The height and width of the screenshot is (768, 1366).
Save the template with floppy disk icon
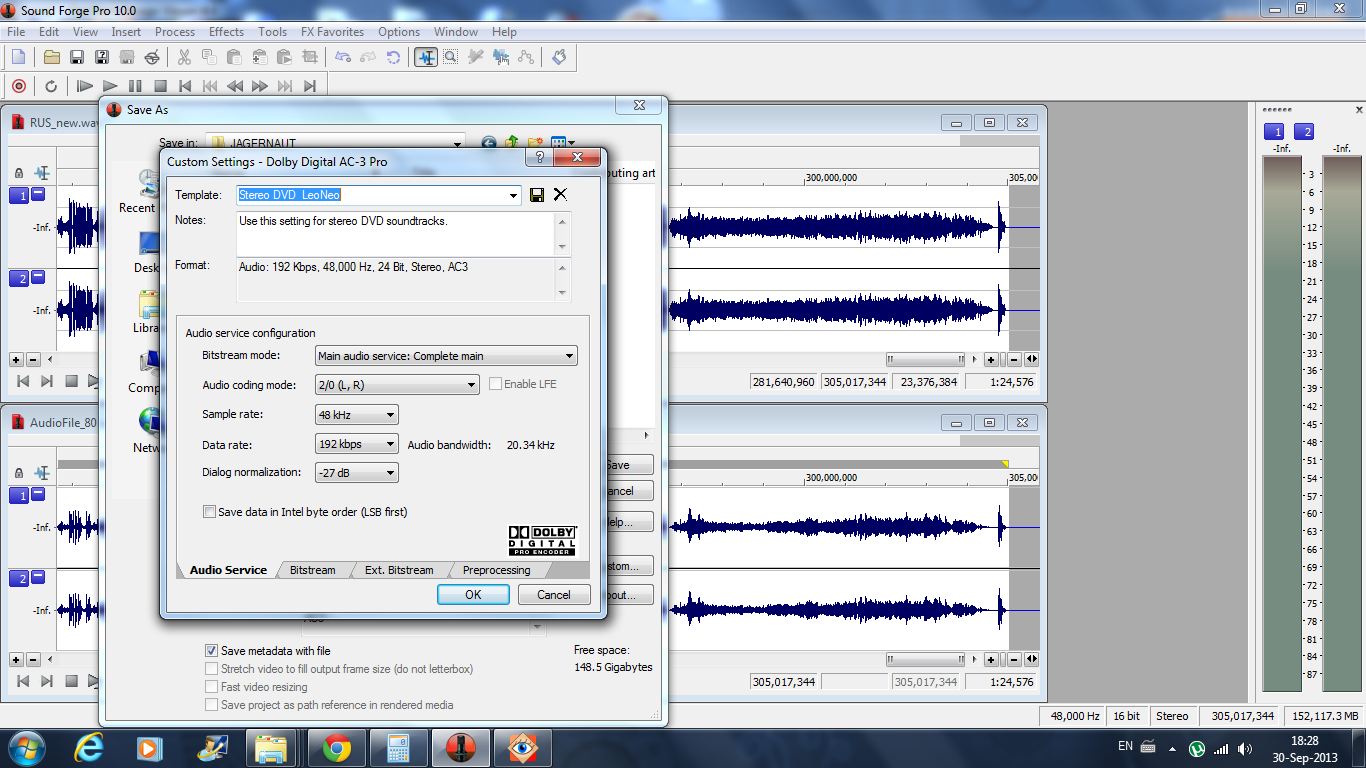tap(537, 195)
